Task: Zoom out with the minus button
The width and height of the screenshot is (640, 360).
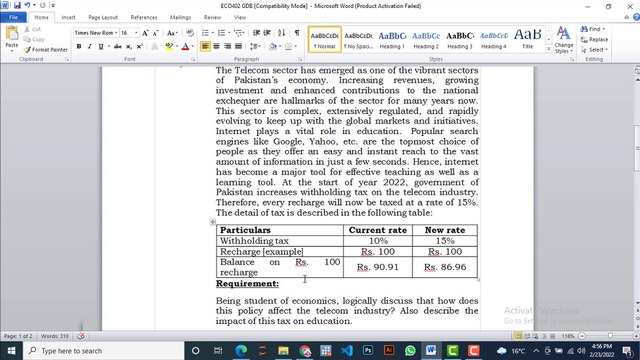Action: [582, 336]
